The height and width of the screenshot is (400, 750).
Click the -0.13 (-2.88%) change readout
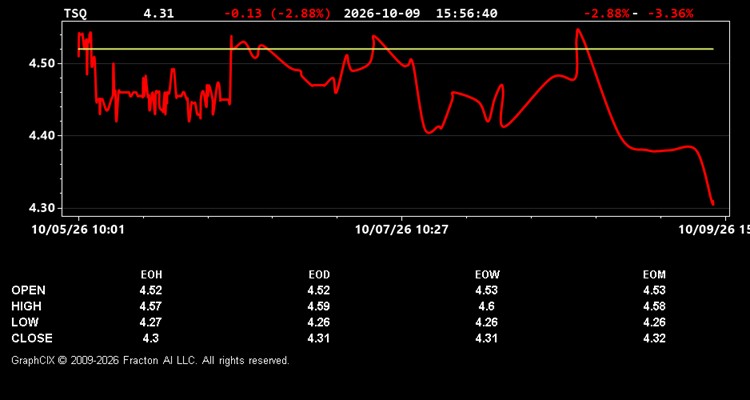point(277,13)
